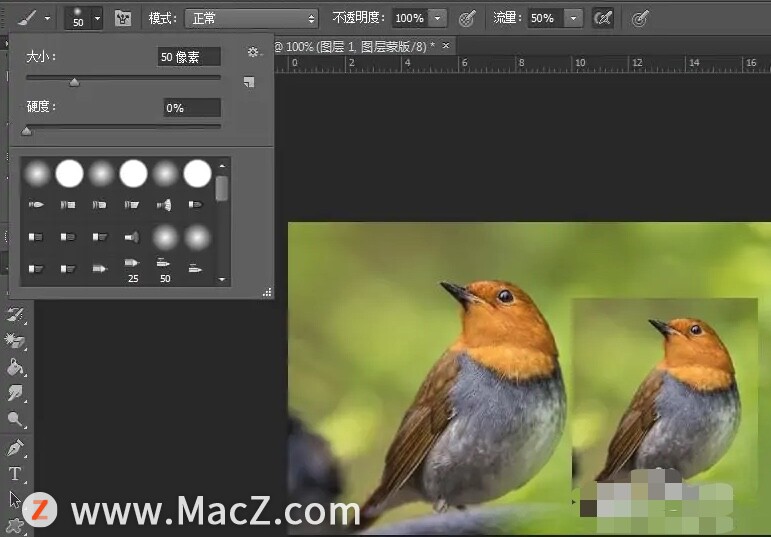Screen dimensions: 771x537
Task: Toggle pressure control for brush size
Action: [x=641, y=18]
